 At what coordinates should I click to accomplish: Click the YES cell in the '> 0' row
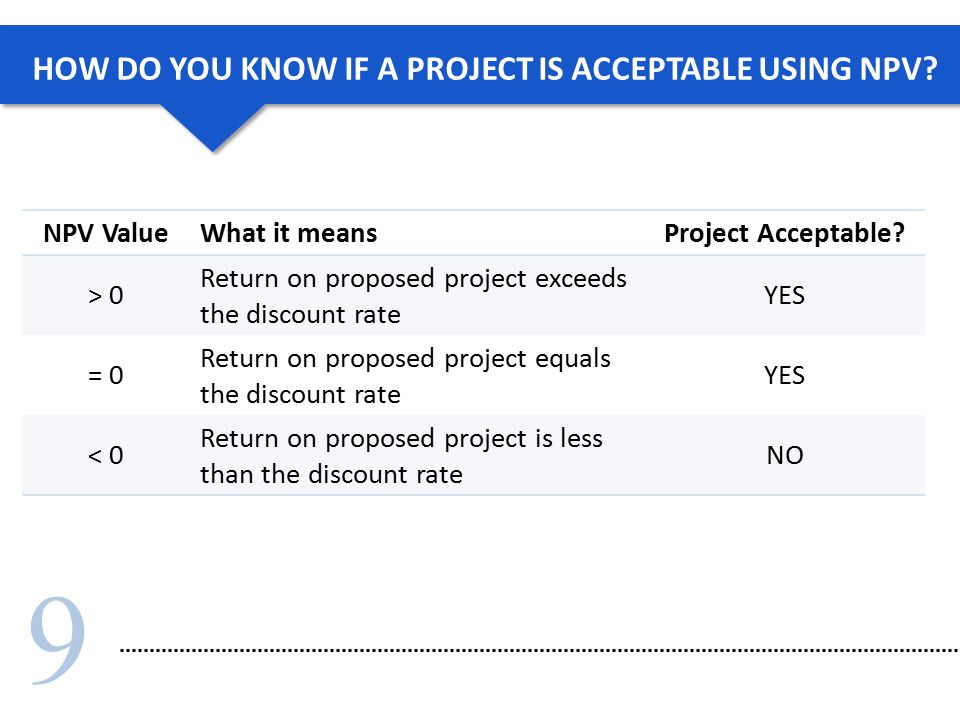click(784, 296)
